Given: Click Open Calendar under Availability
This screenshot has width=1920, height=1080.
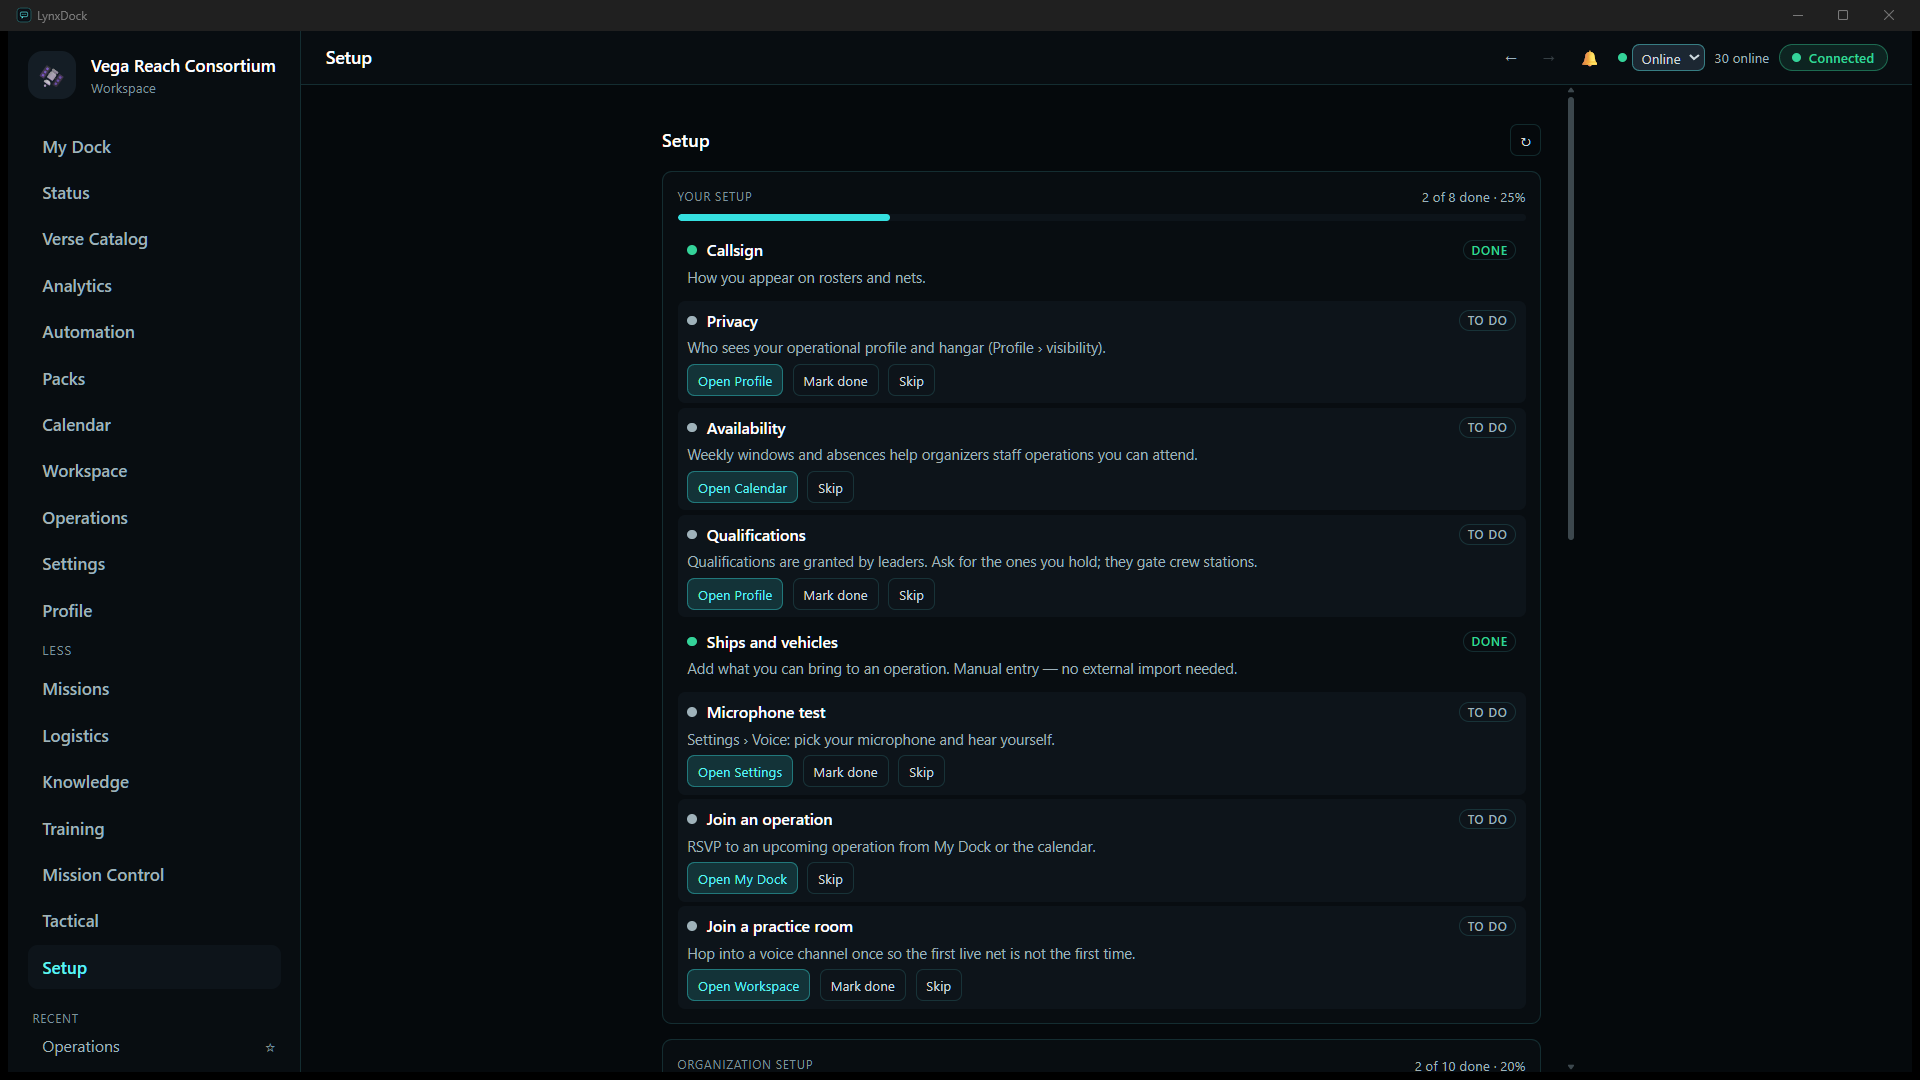Looking at the screenshot, I should click(742, 488).
